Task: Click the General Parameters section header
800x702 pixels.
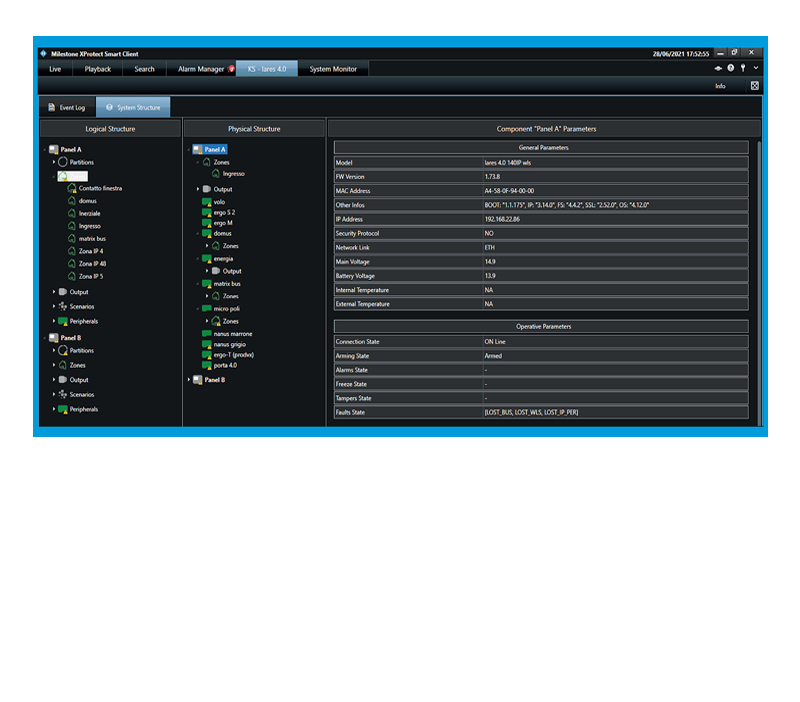Action: click(x=541, y=147)
